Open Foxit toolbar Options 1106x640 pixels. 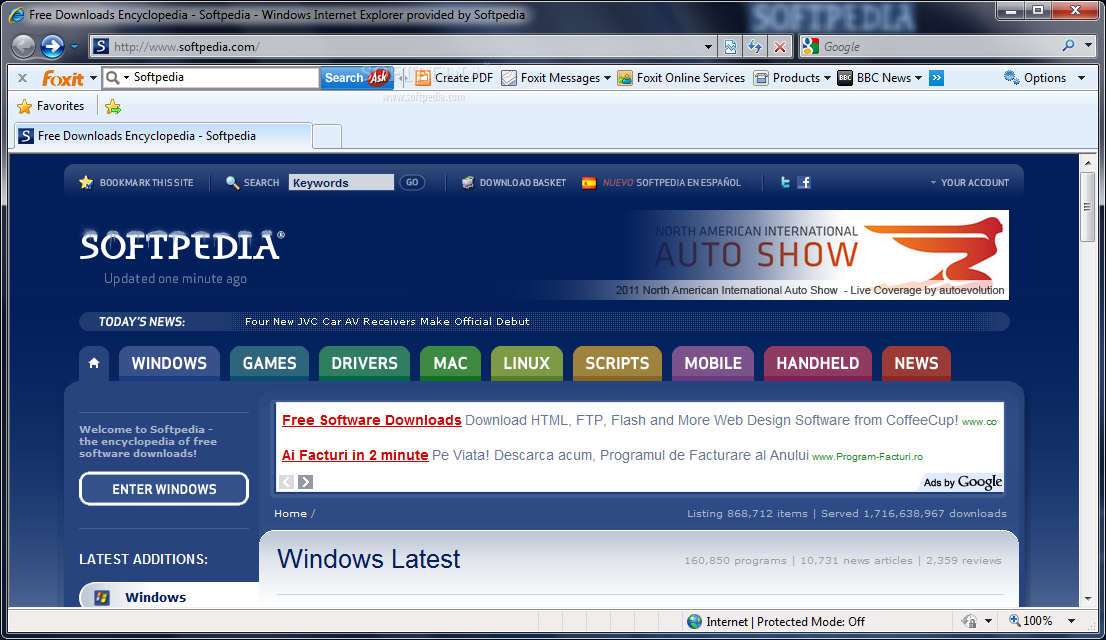(1045, 78)
